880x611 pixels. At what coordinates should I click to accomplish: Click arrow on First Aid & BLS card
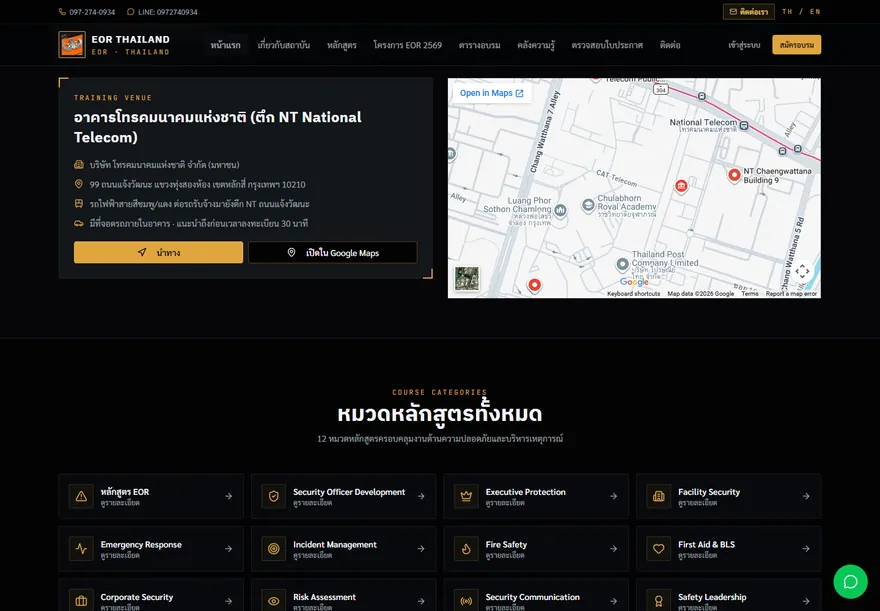(x=806, y=549)
